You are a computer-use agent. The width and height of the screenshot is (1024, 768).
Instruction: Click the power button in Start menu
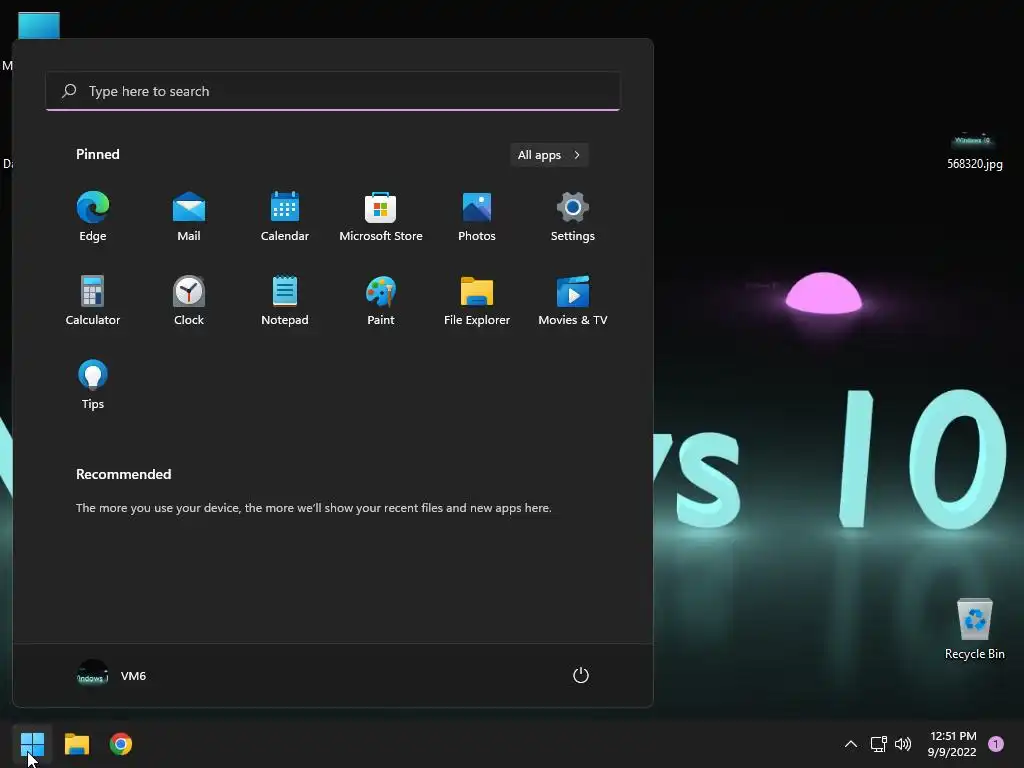(581, 675)
